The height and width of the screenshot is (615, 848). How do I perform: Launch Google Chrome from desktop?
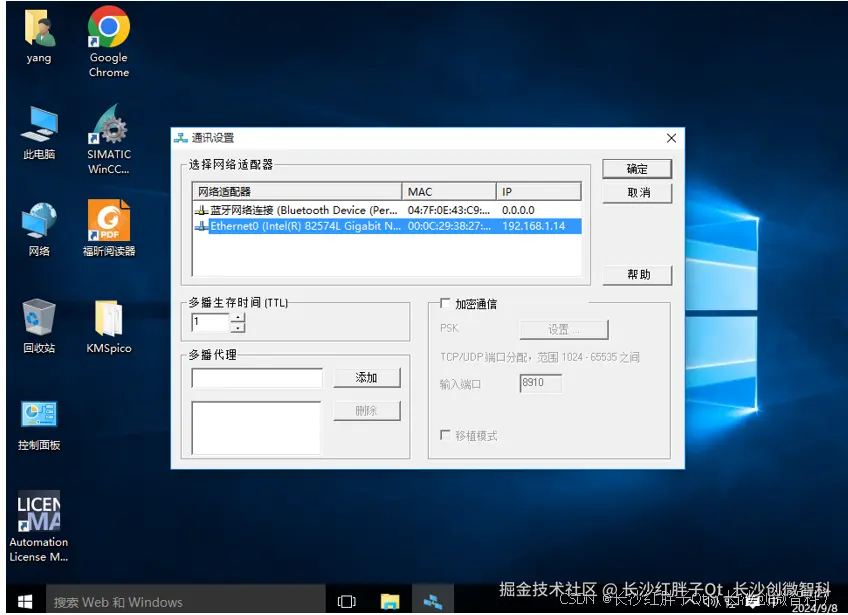pyautogui.click(x=109, y=42)
